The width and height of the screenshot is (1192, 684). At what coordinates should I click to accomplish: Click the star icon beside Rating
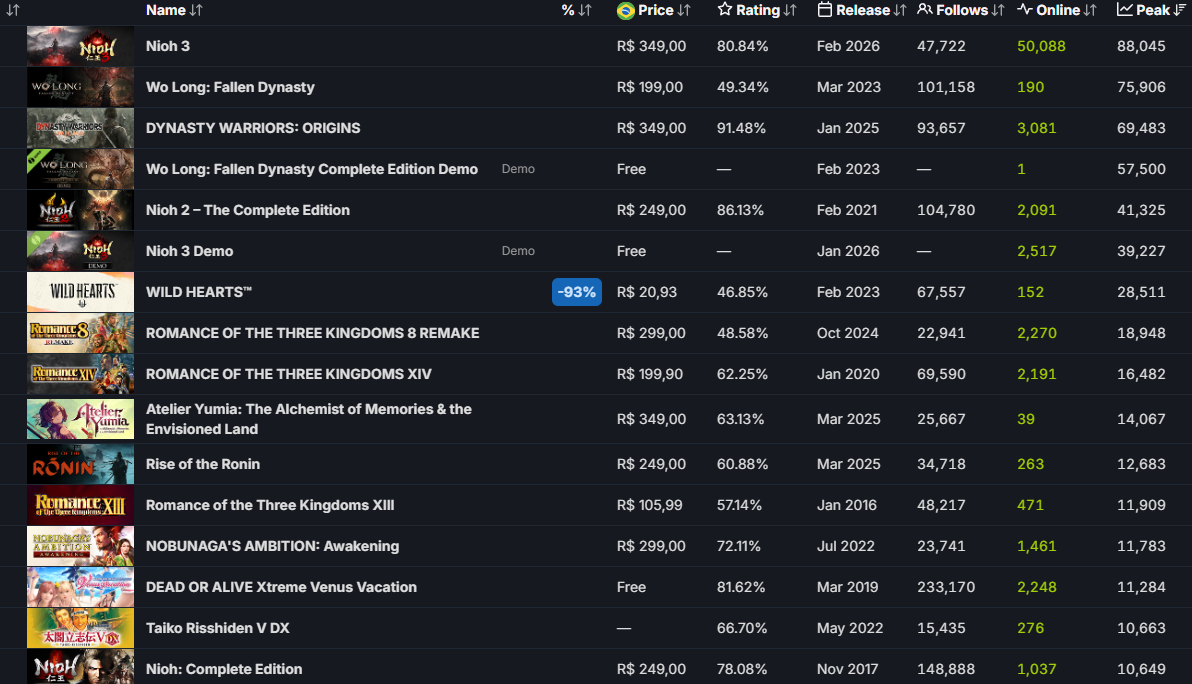[725, 10]
